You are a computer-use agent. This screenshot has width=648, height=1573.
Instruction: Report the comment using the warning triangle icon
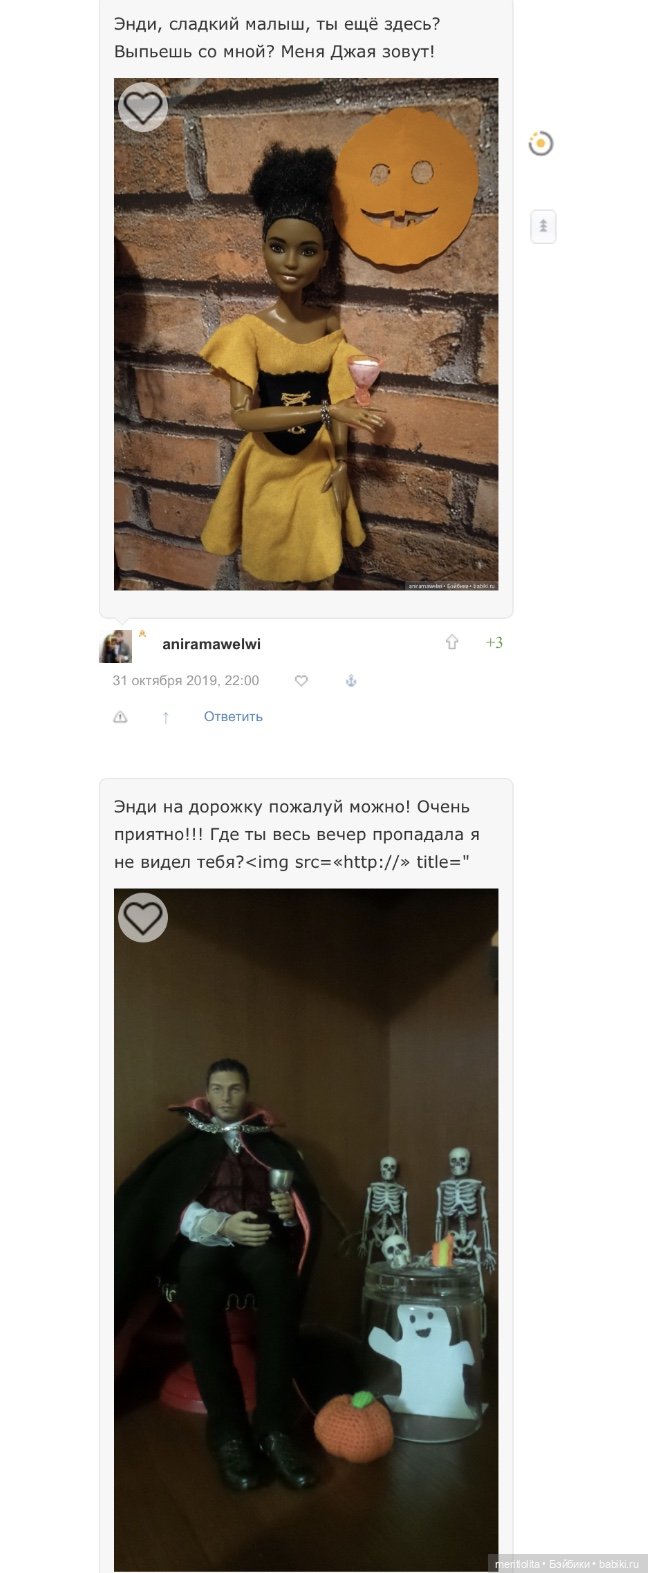[x=120, y=717]
